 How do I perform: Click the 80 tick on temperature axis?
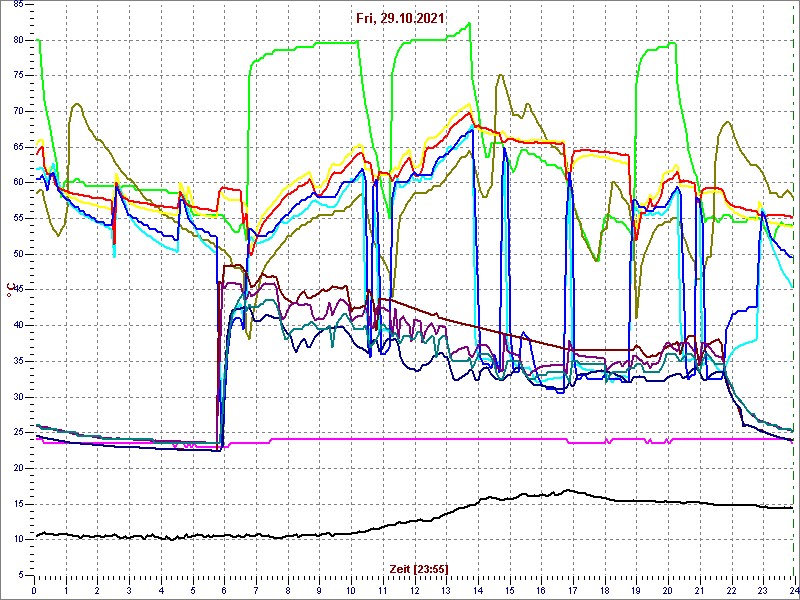point(17,40)
